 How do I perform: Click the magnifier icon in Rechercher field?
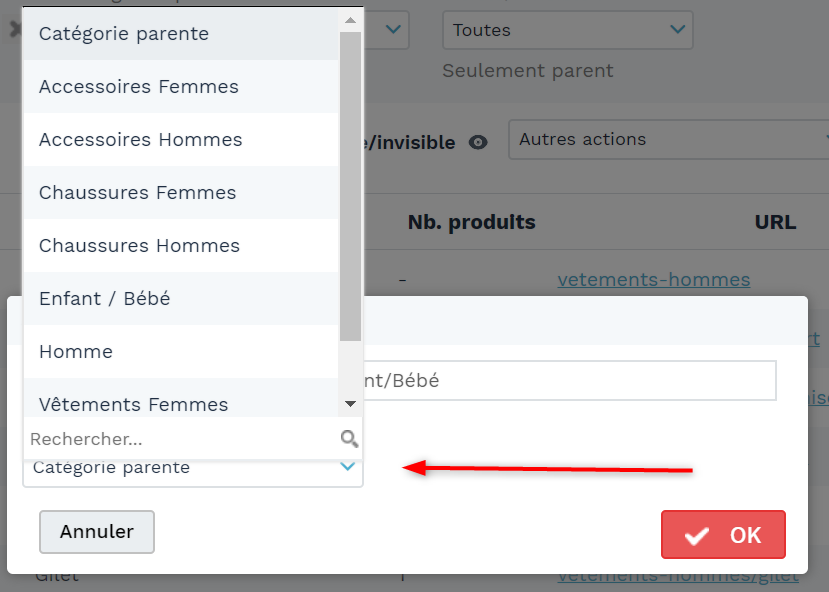pos(349,438)
